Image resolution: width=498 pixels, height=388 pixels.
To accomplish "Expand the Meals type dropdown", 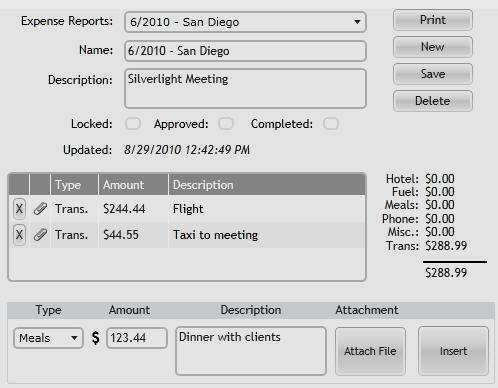I will click(48, 338).
